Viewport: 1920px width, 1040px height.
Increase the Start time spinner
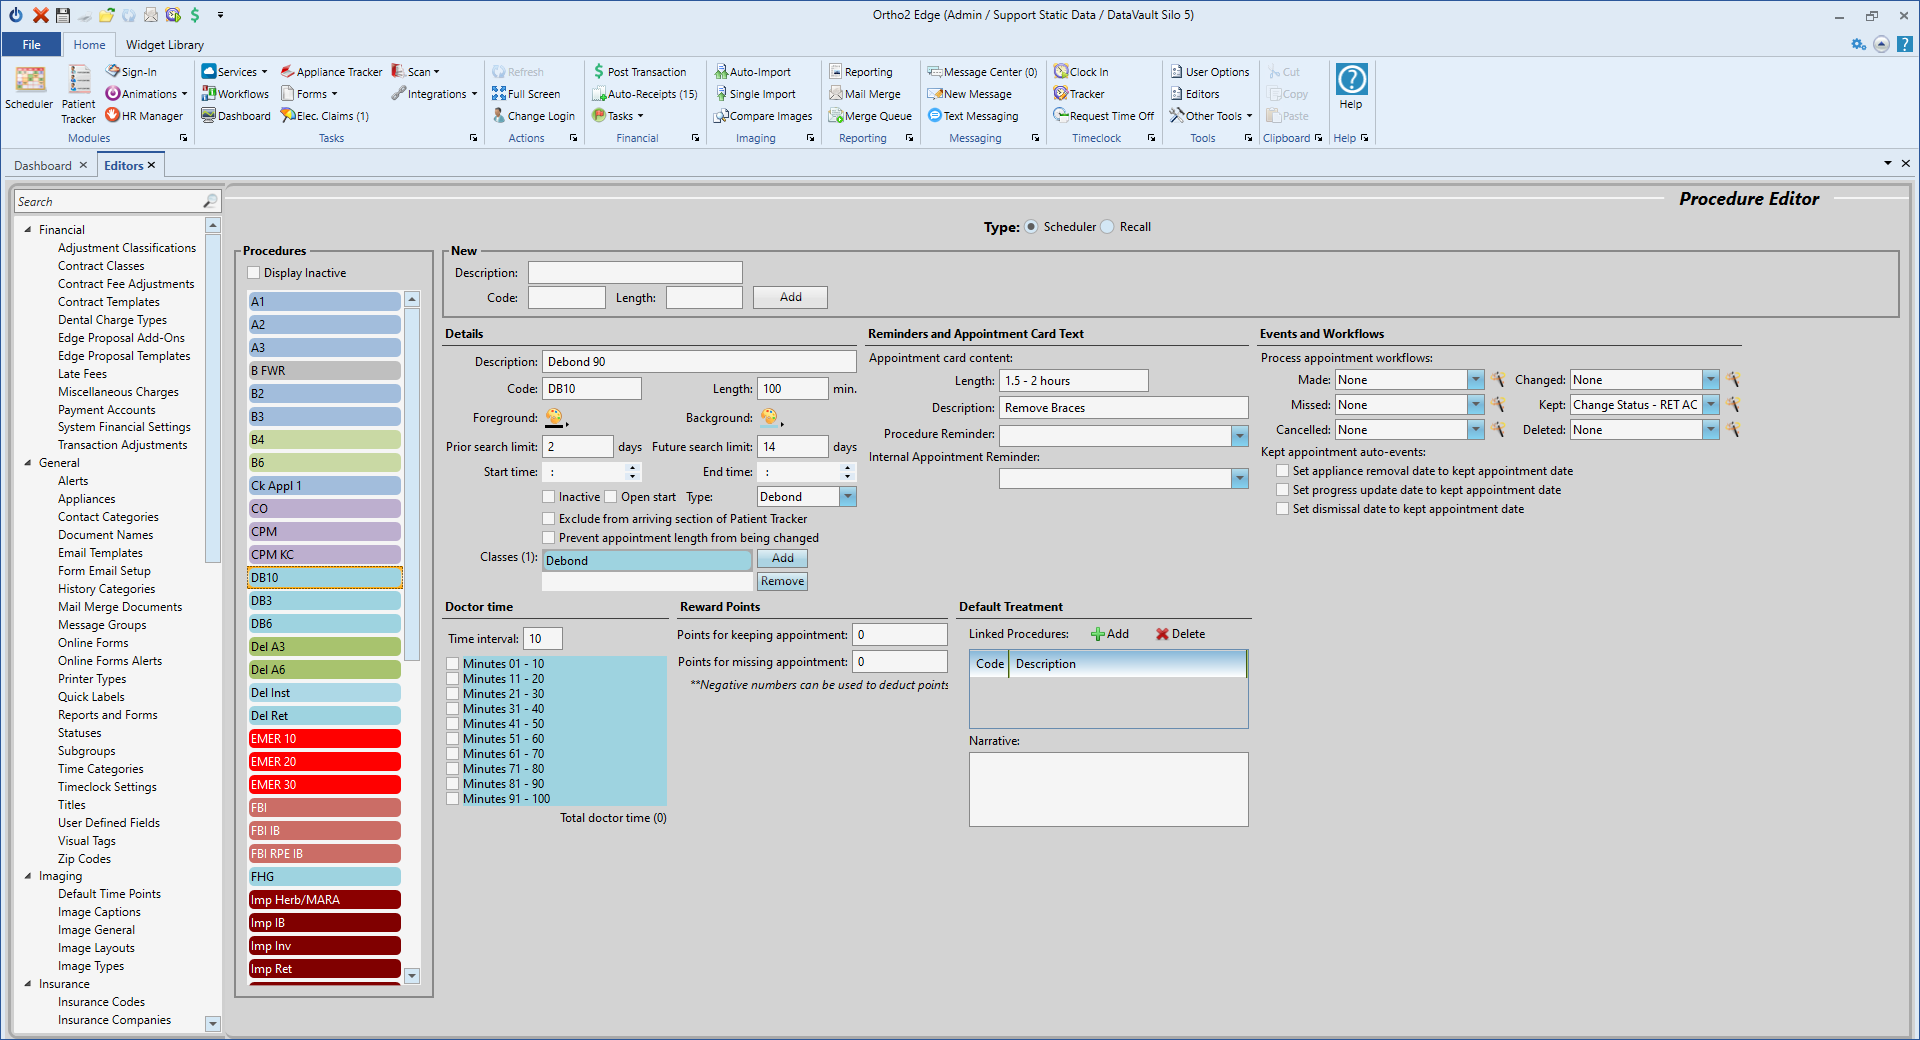coord(632,467)
